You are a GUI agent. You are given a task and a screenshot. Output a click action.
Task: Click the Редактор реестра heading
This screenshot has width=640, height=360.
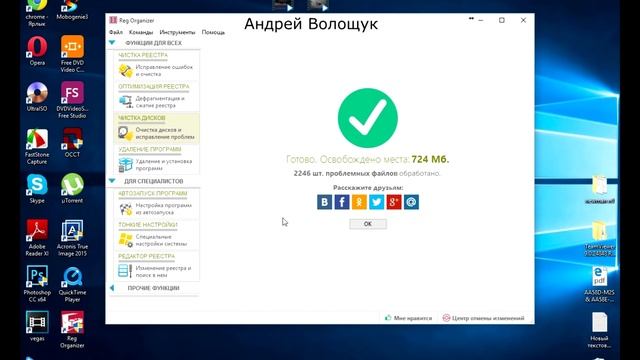tap(147, 256)
